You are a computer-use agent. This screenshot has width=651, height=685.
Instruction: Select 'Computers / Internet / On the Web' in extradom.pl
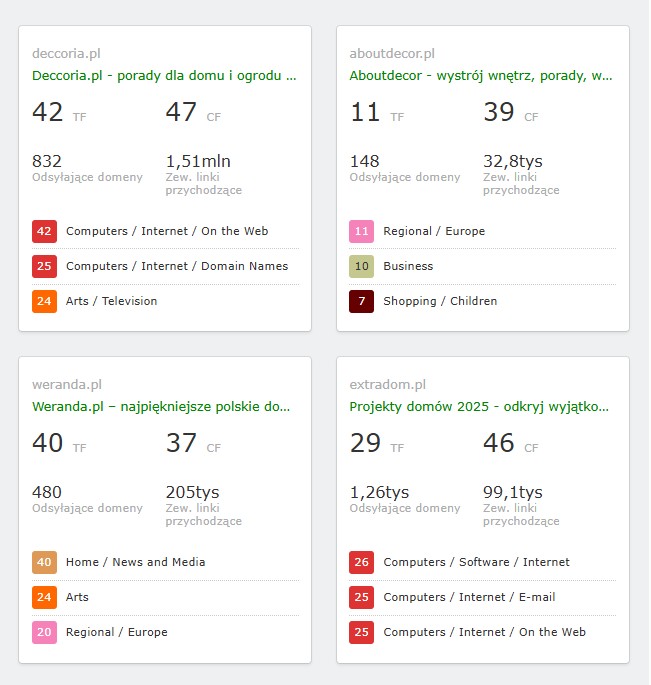tap(485, 632)
